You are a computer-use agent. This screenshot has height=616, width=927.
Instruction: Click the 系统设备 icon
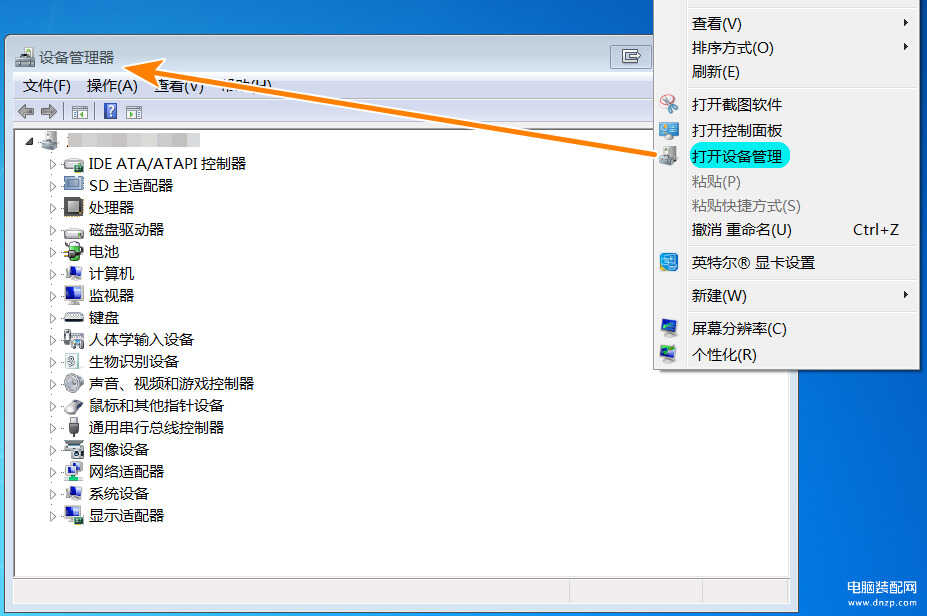pos(73,493)
